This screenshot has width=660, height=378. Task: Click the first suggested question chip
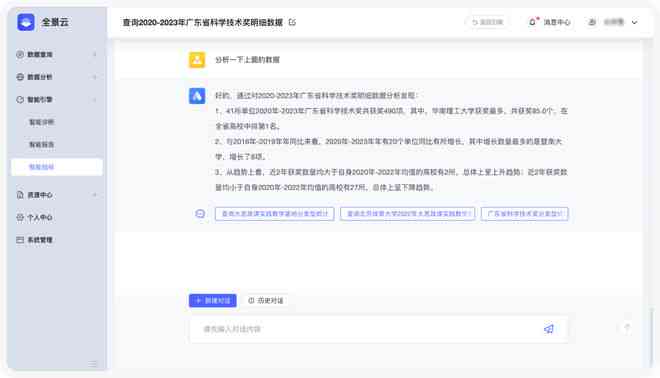coord(274,214)
